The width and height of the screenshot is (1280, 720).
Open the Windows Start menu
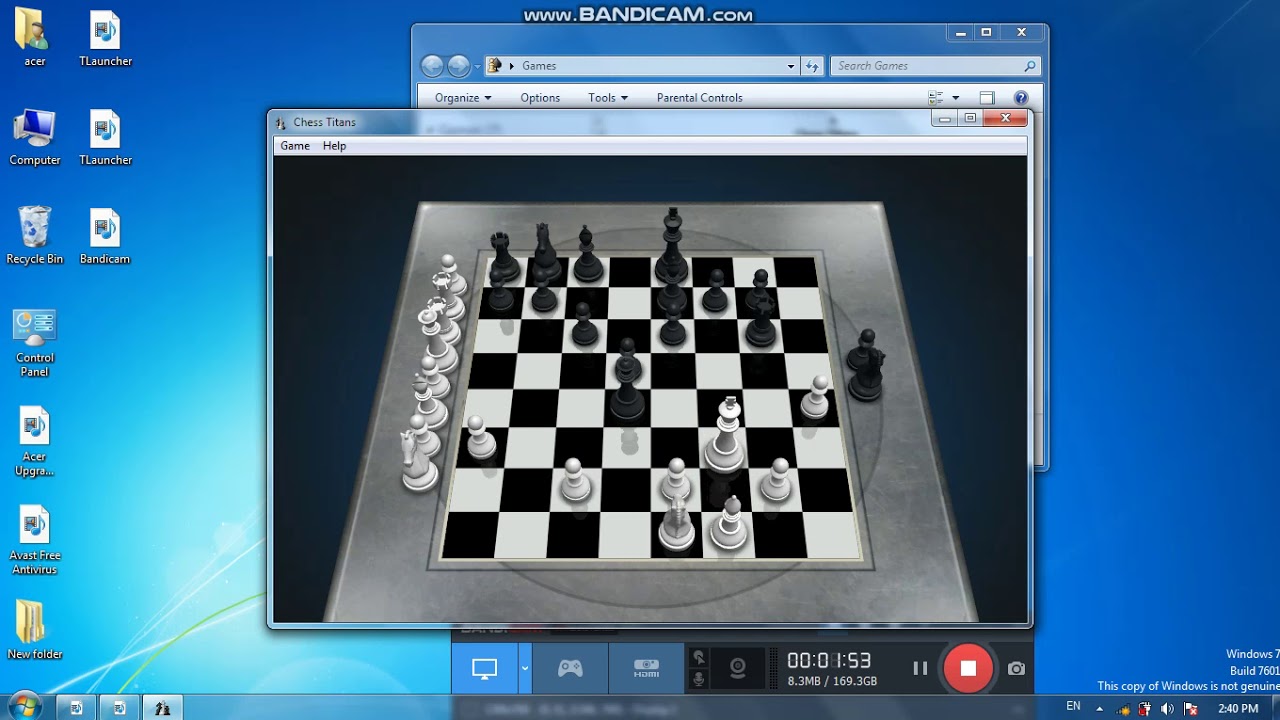point(24,706)
